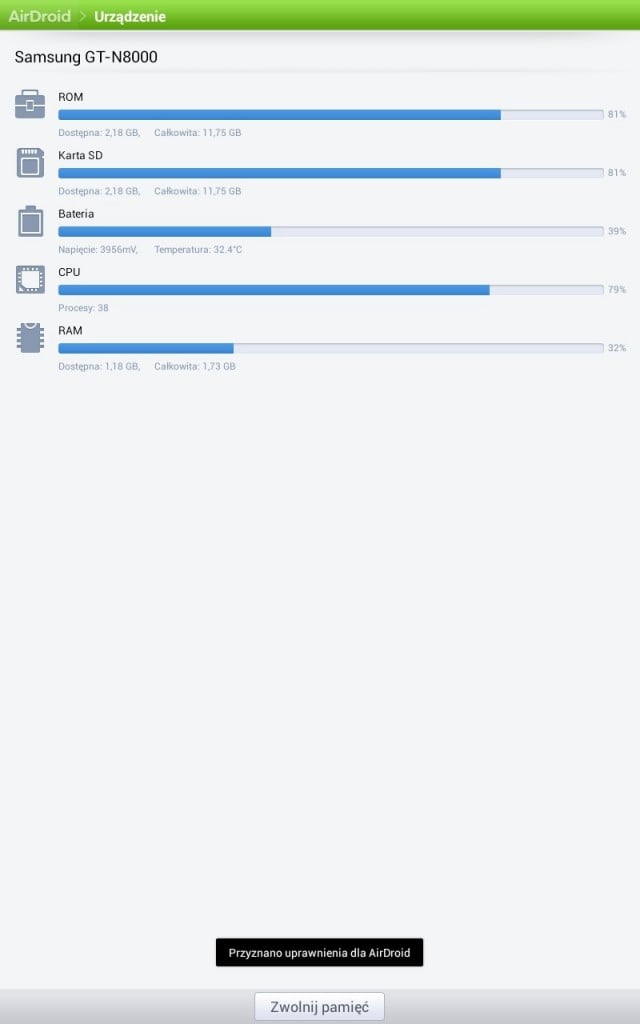Click the ROM briefcase icon
This screenshot has width=640, height=1024.
click(x=30, y=104)
